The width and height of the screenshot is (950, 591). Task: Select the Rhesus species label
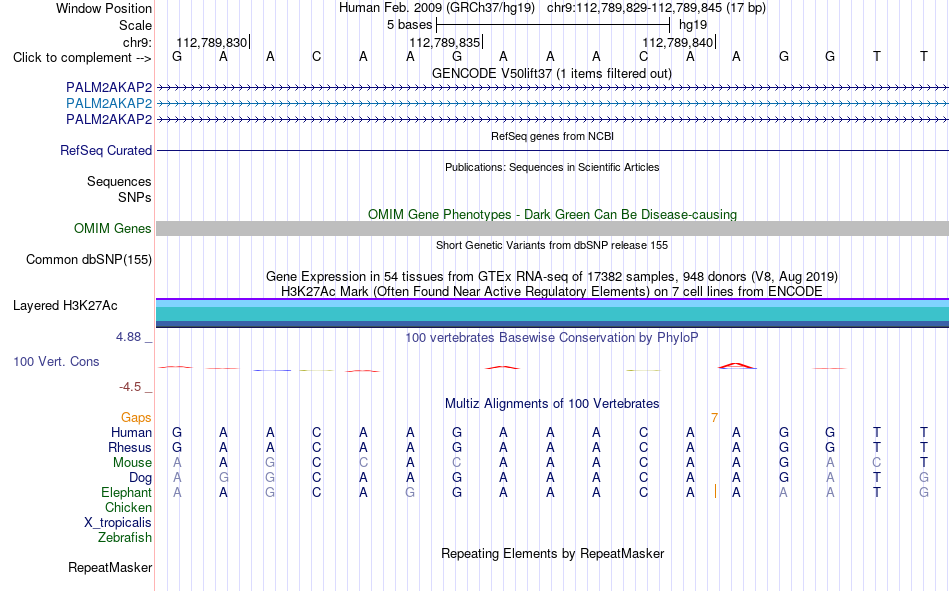tap(130, 447)
